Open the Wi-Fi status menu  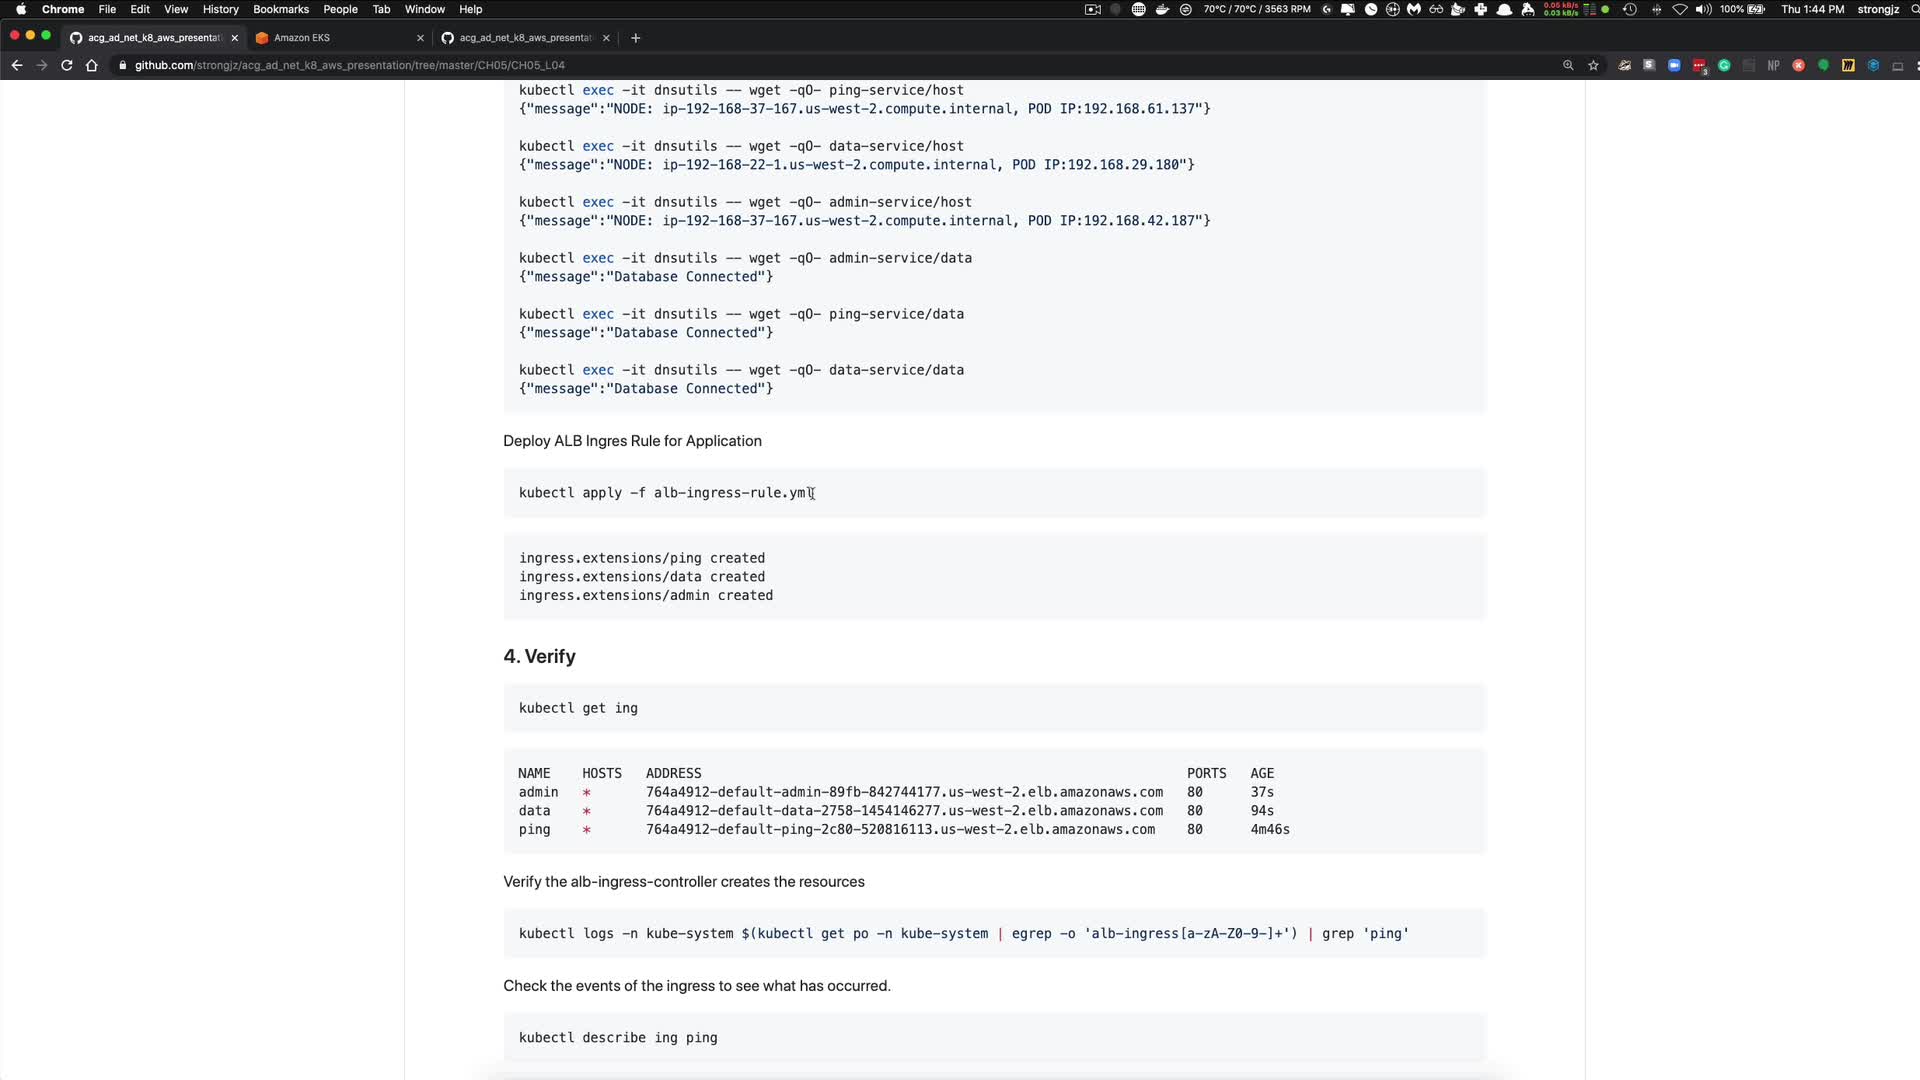click(1679, 9)
